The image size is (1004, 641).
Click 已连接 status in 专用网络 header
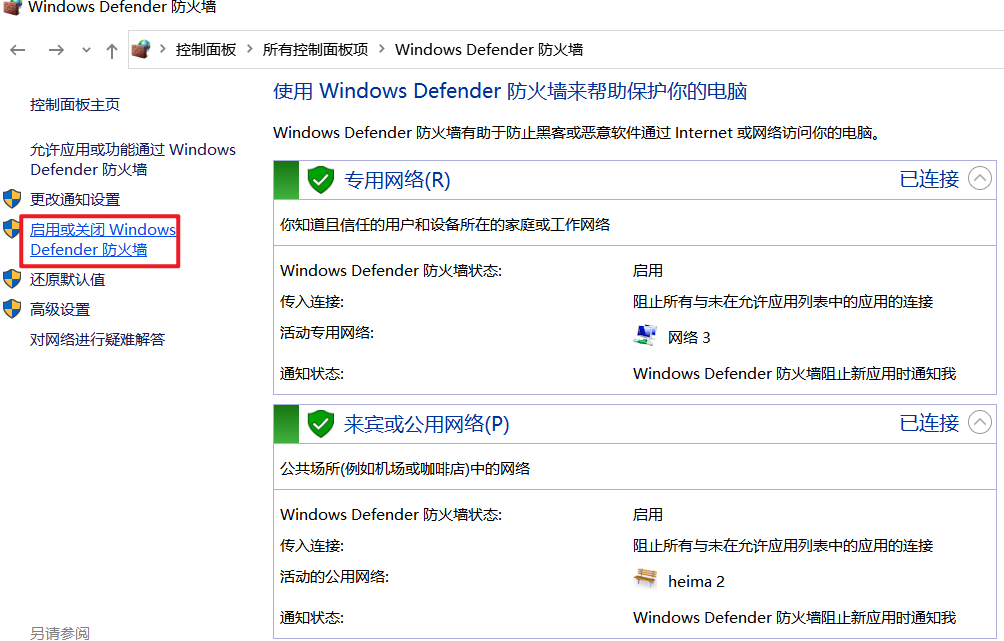[929, 179]
